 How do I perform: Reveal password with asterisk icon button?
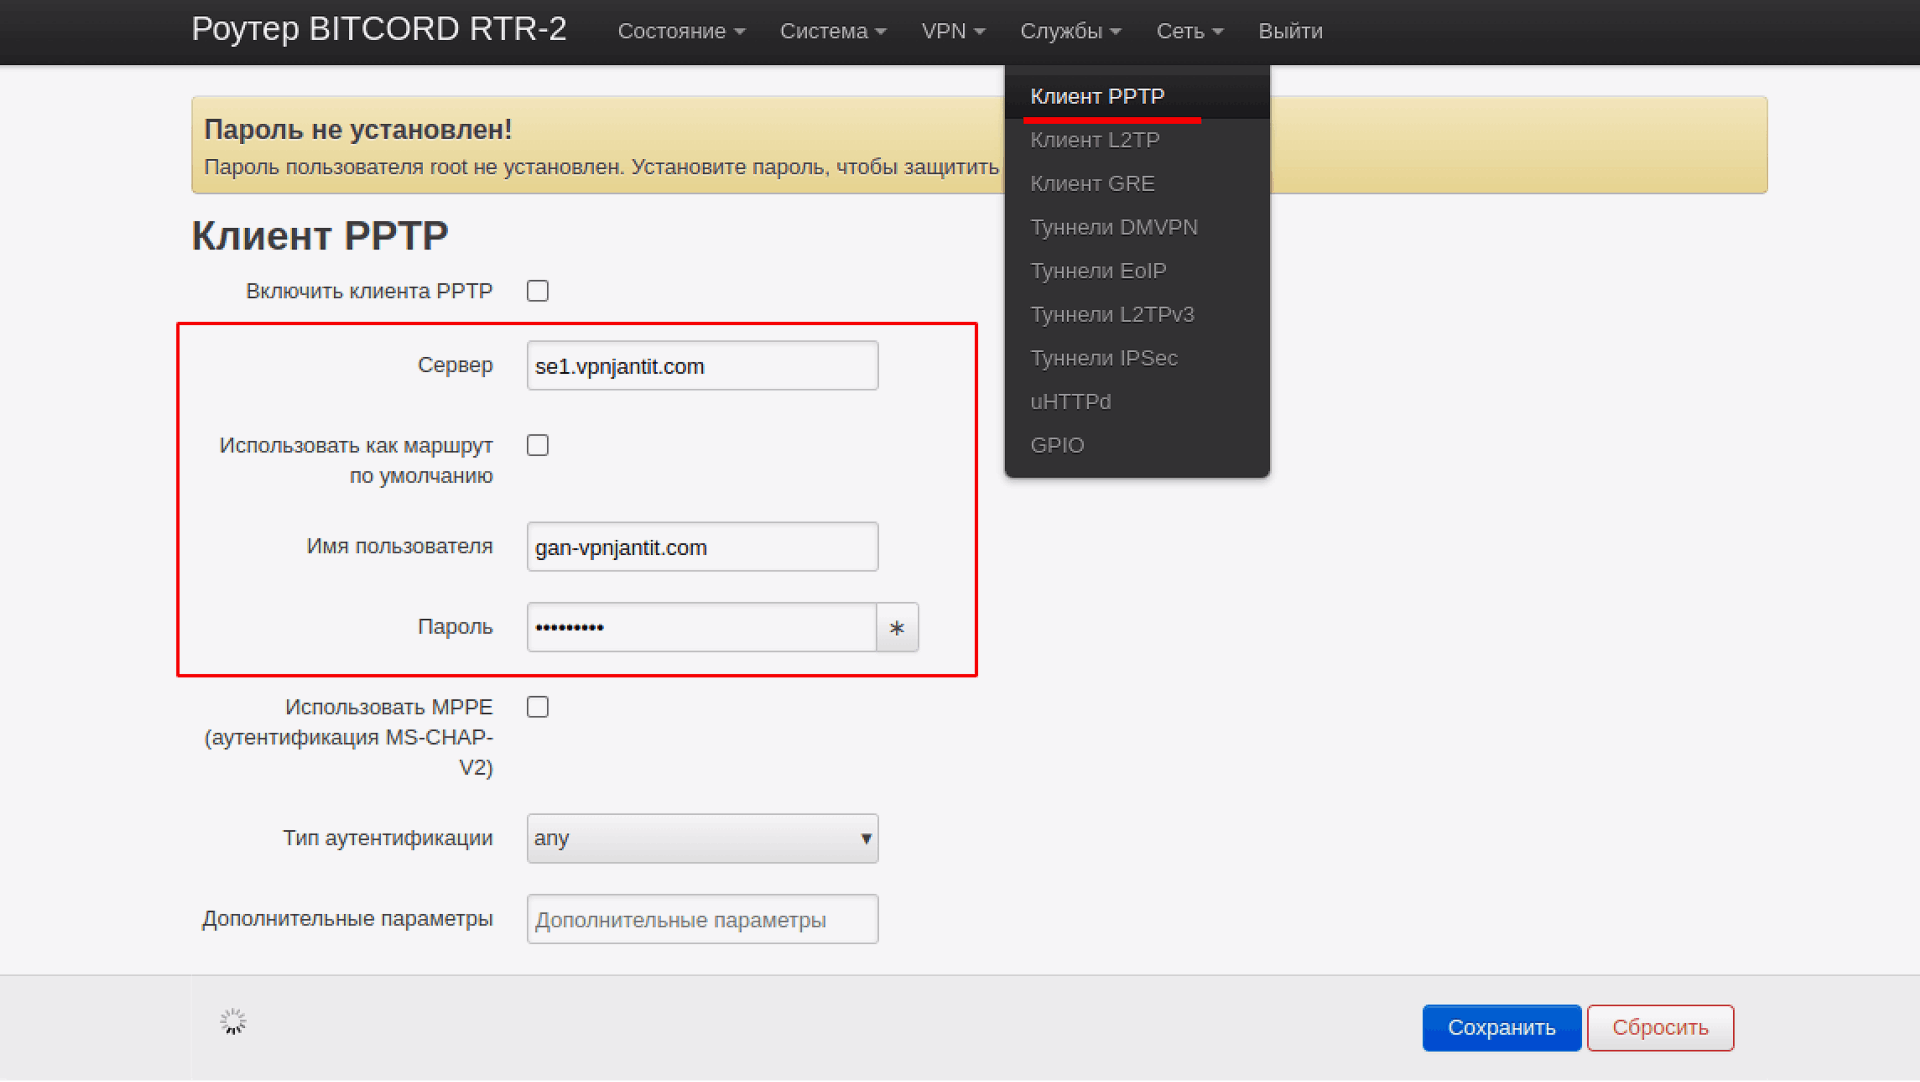pyautogui.click(x=897, y=628)
